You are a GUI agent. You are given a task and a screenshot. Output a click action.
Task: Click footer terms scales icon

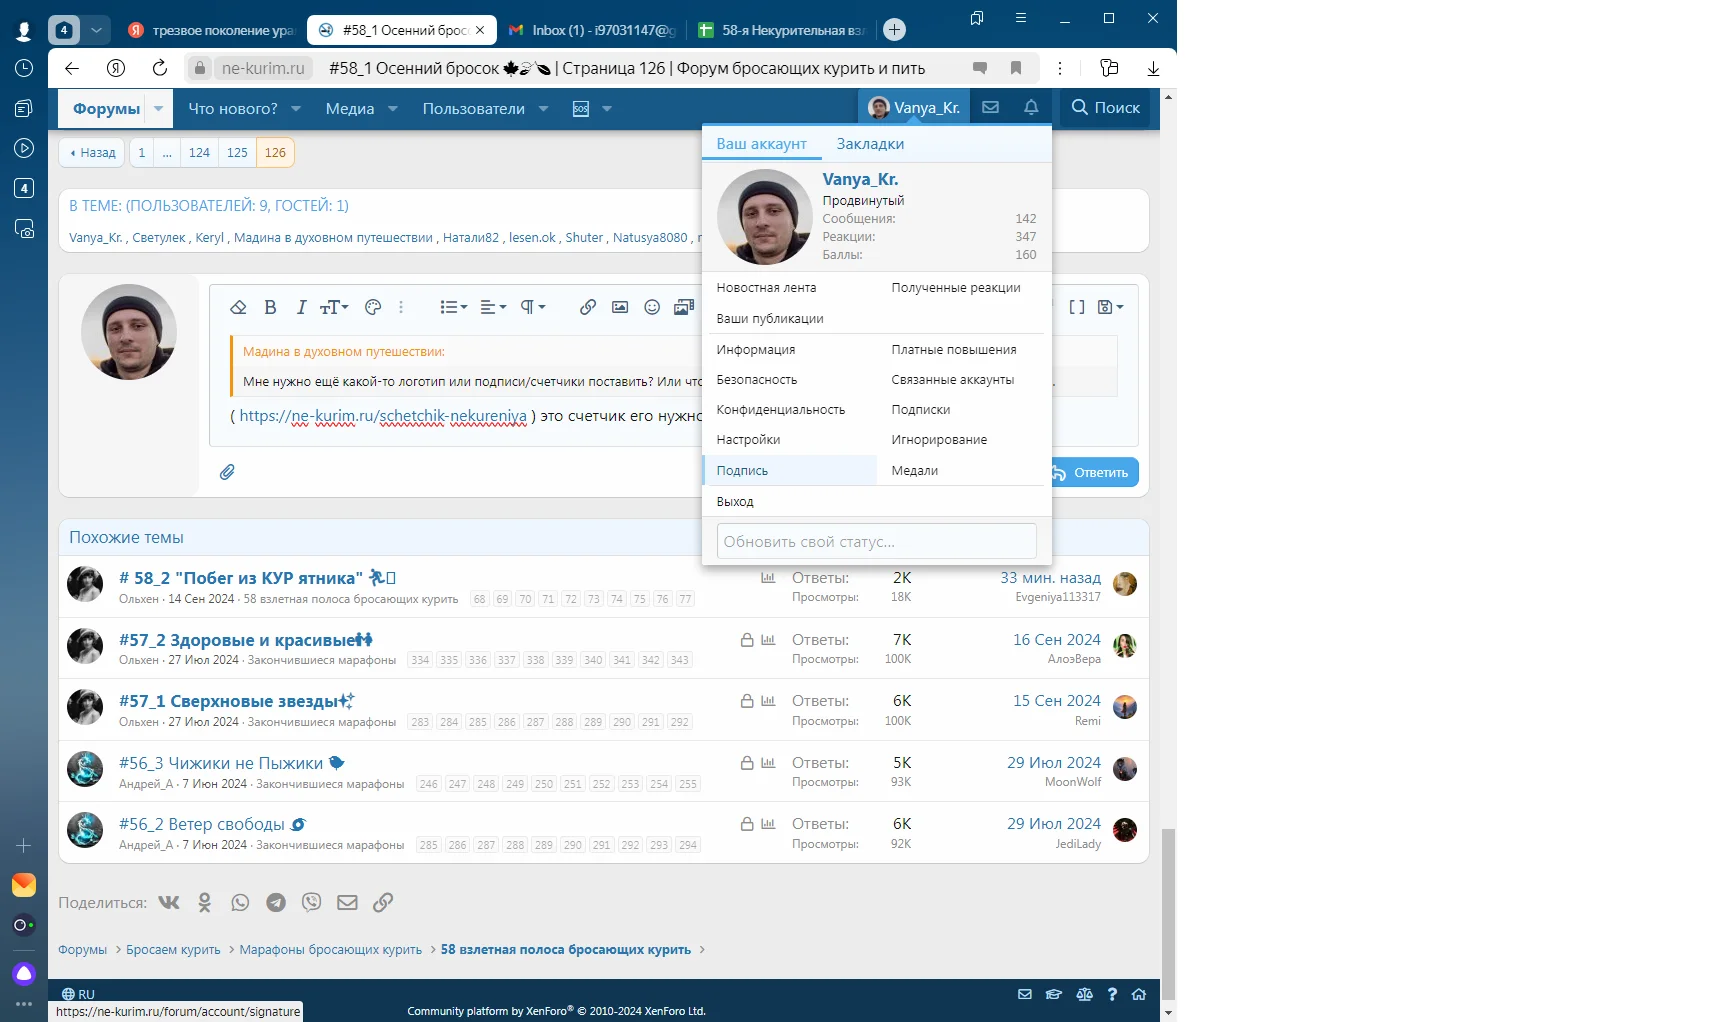point(1084,994)
